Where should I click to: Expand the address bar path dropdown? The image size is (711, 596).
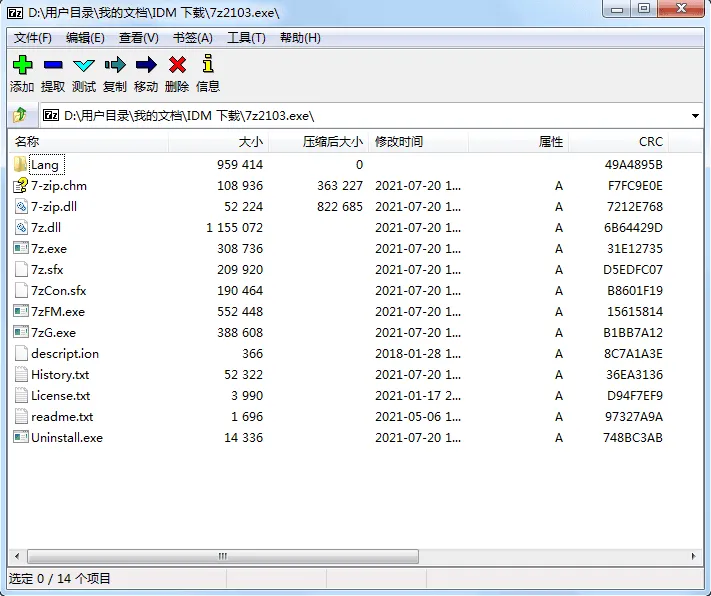pos(695,116)
